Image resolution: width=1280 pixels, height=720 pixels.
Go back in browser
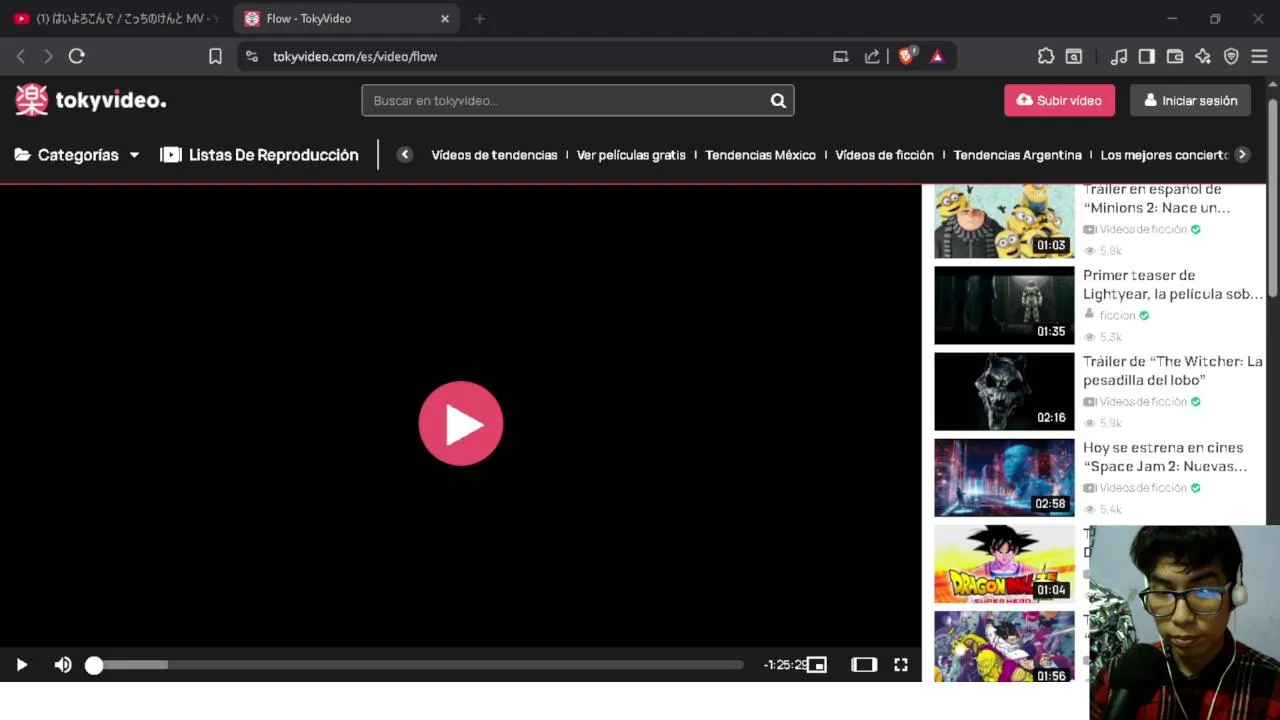[x=21, y=56]
